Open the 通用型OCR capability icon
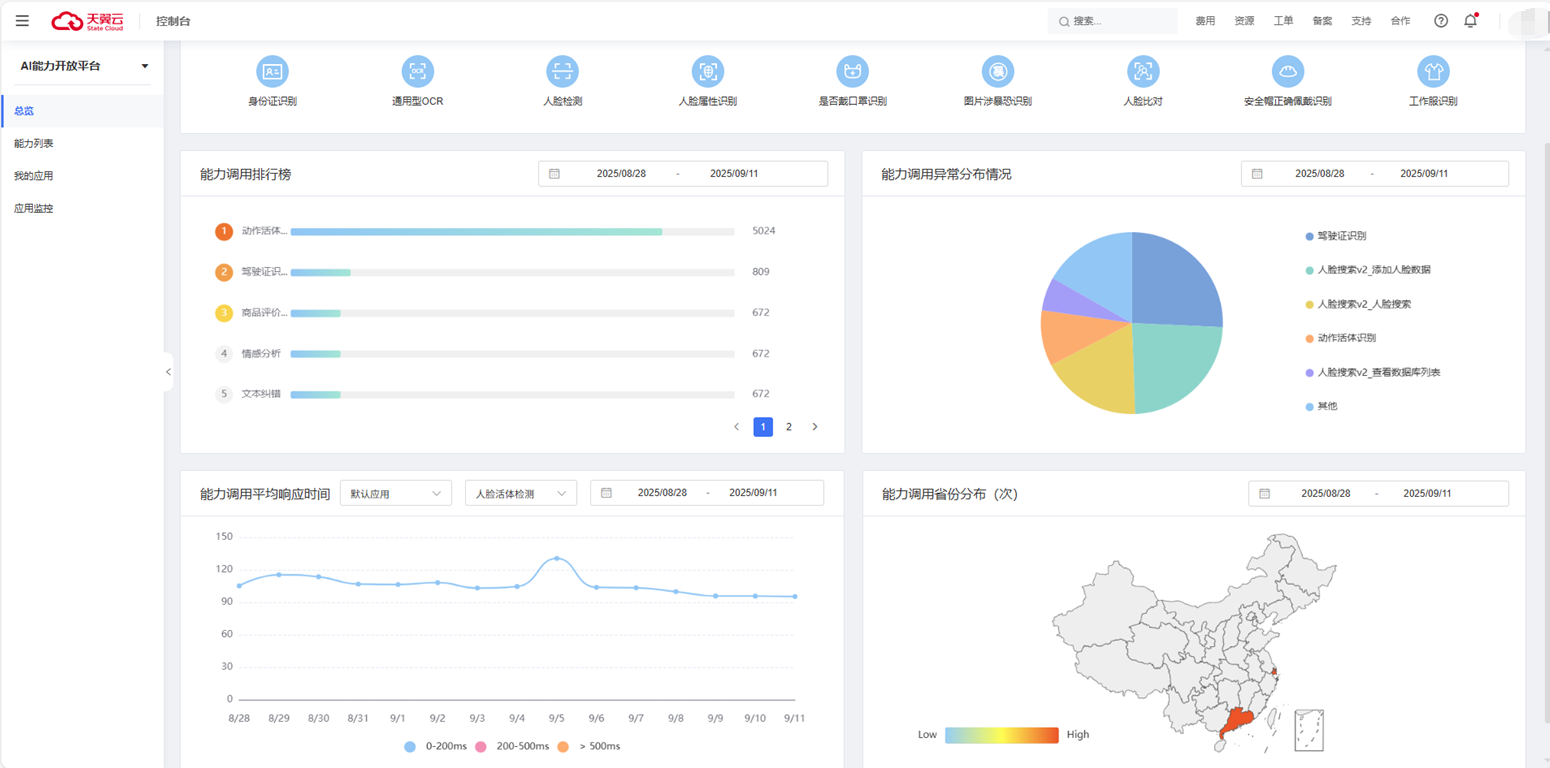 pos(418,71)
